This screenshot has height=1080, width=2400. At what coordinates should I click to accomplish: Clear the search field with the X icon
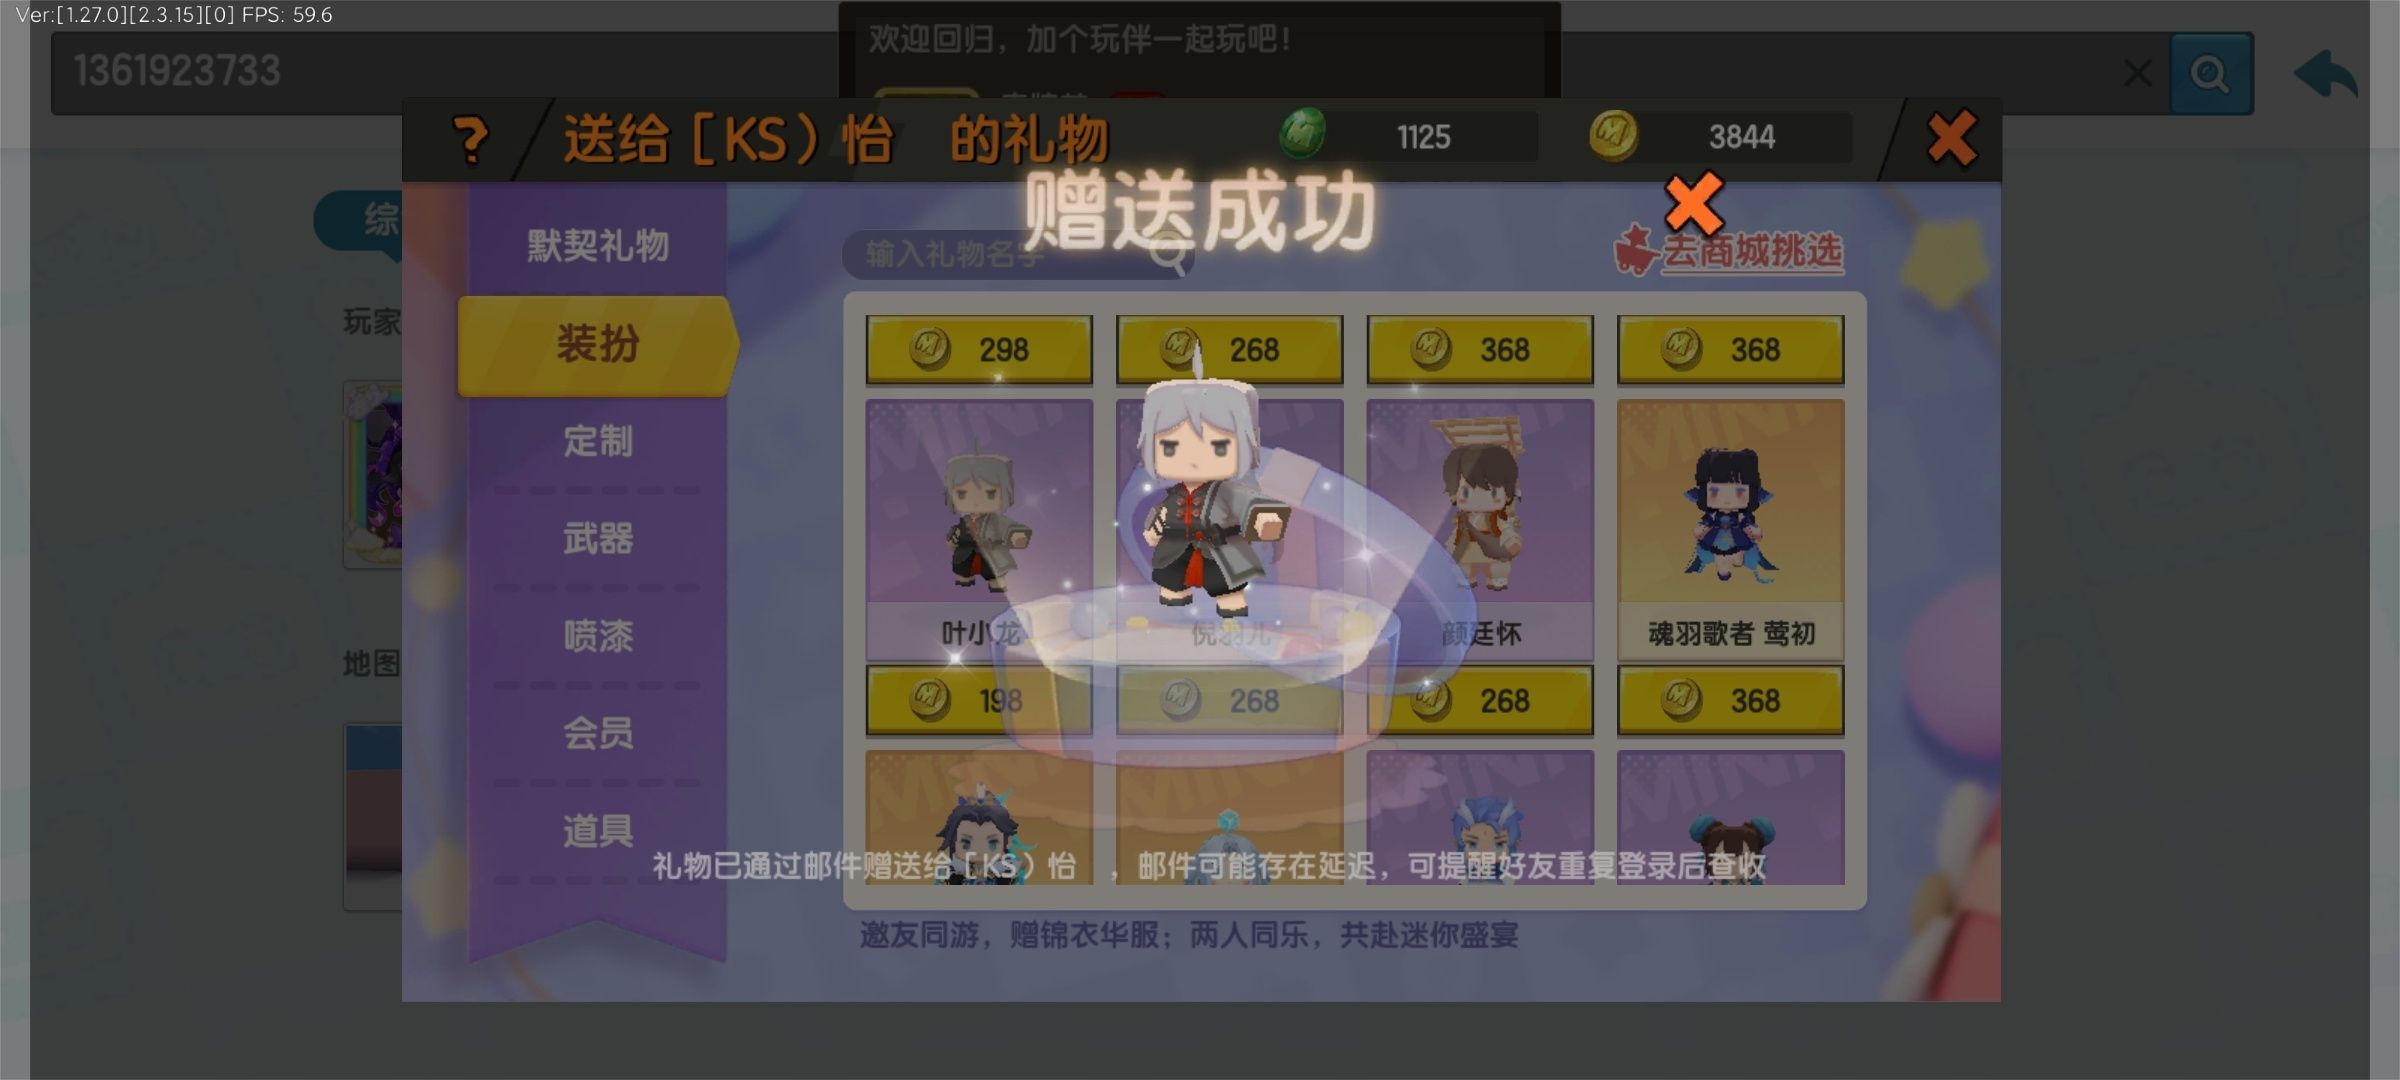tap(2137, 72)
